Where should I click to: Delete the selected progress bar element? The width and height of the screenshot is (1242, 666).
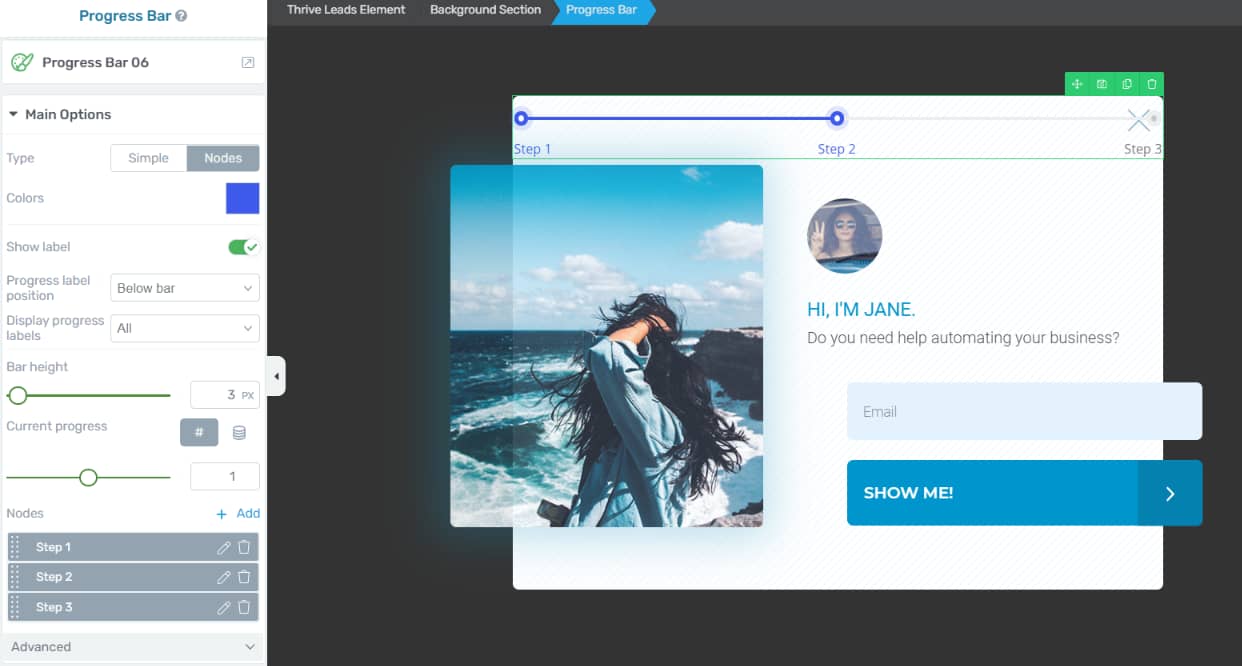pyautogui.click(x=1152, y=84)
